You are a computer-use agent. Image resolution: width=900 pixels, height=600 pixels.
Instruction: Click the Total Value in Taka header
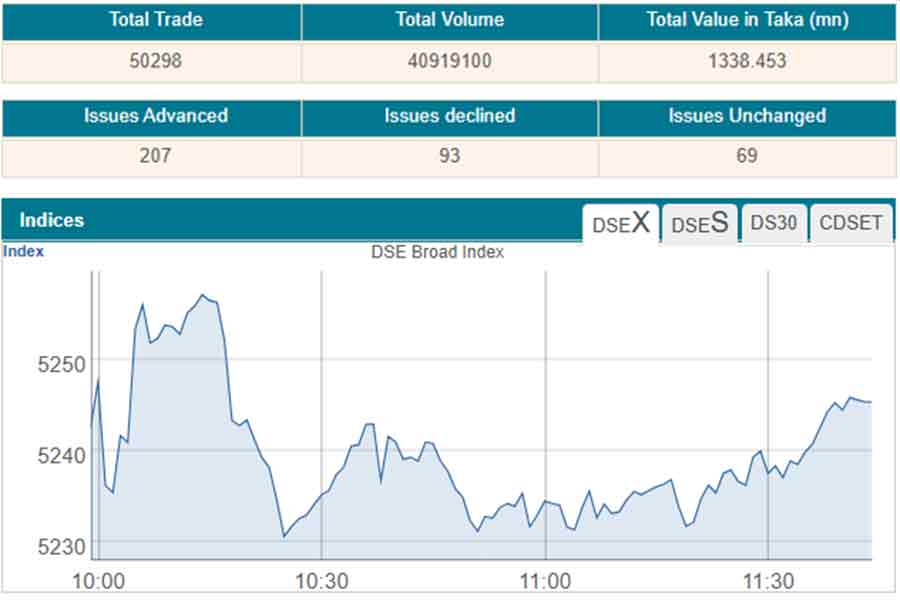(746, 20)
